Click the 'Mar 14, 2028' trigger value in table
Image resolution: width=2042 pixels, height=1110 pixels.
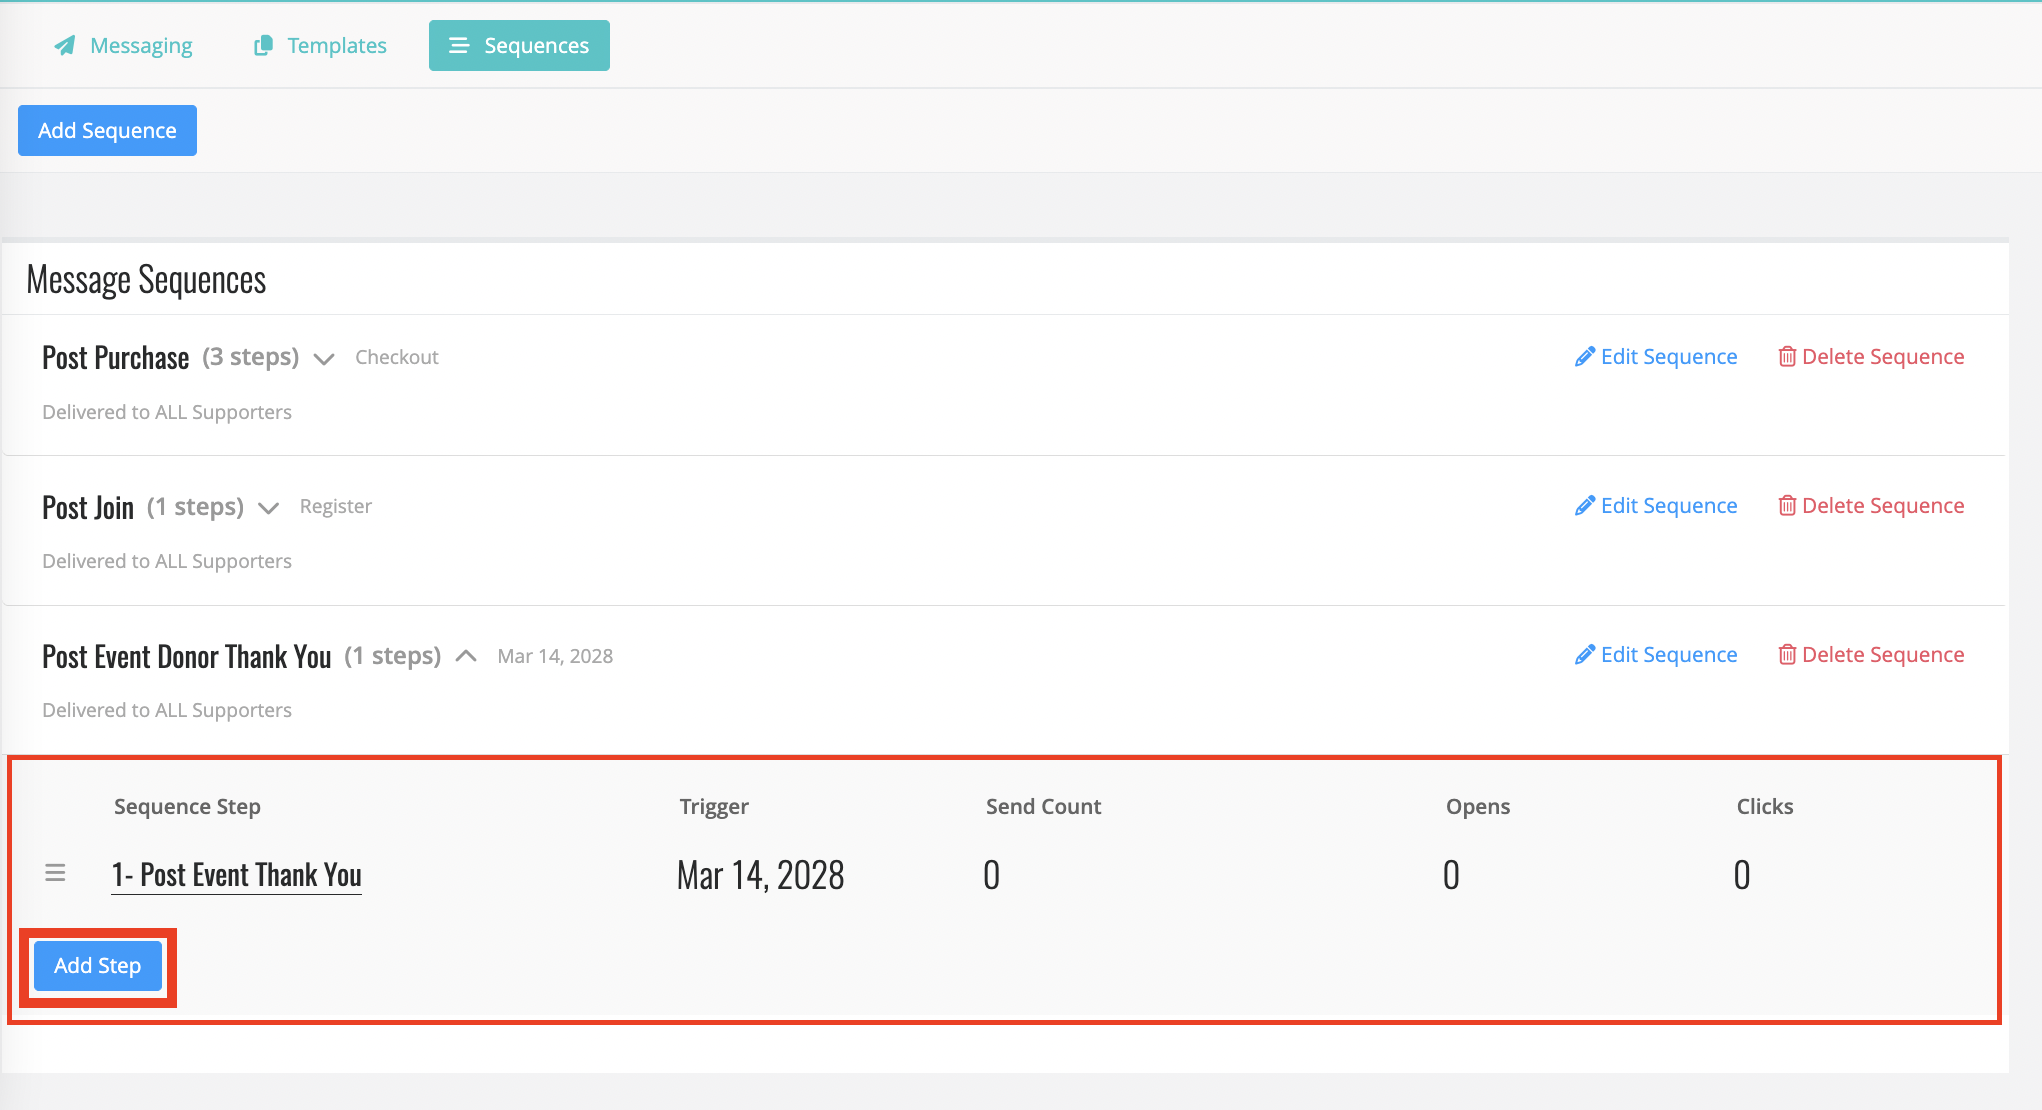(x=761, y=875)
